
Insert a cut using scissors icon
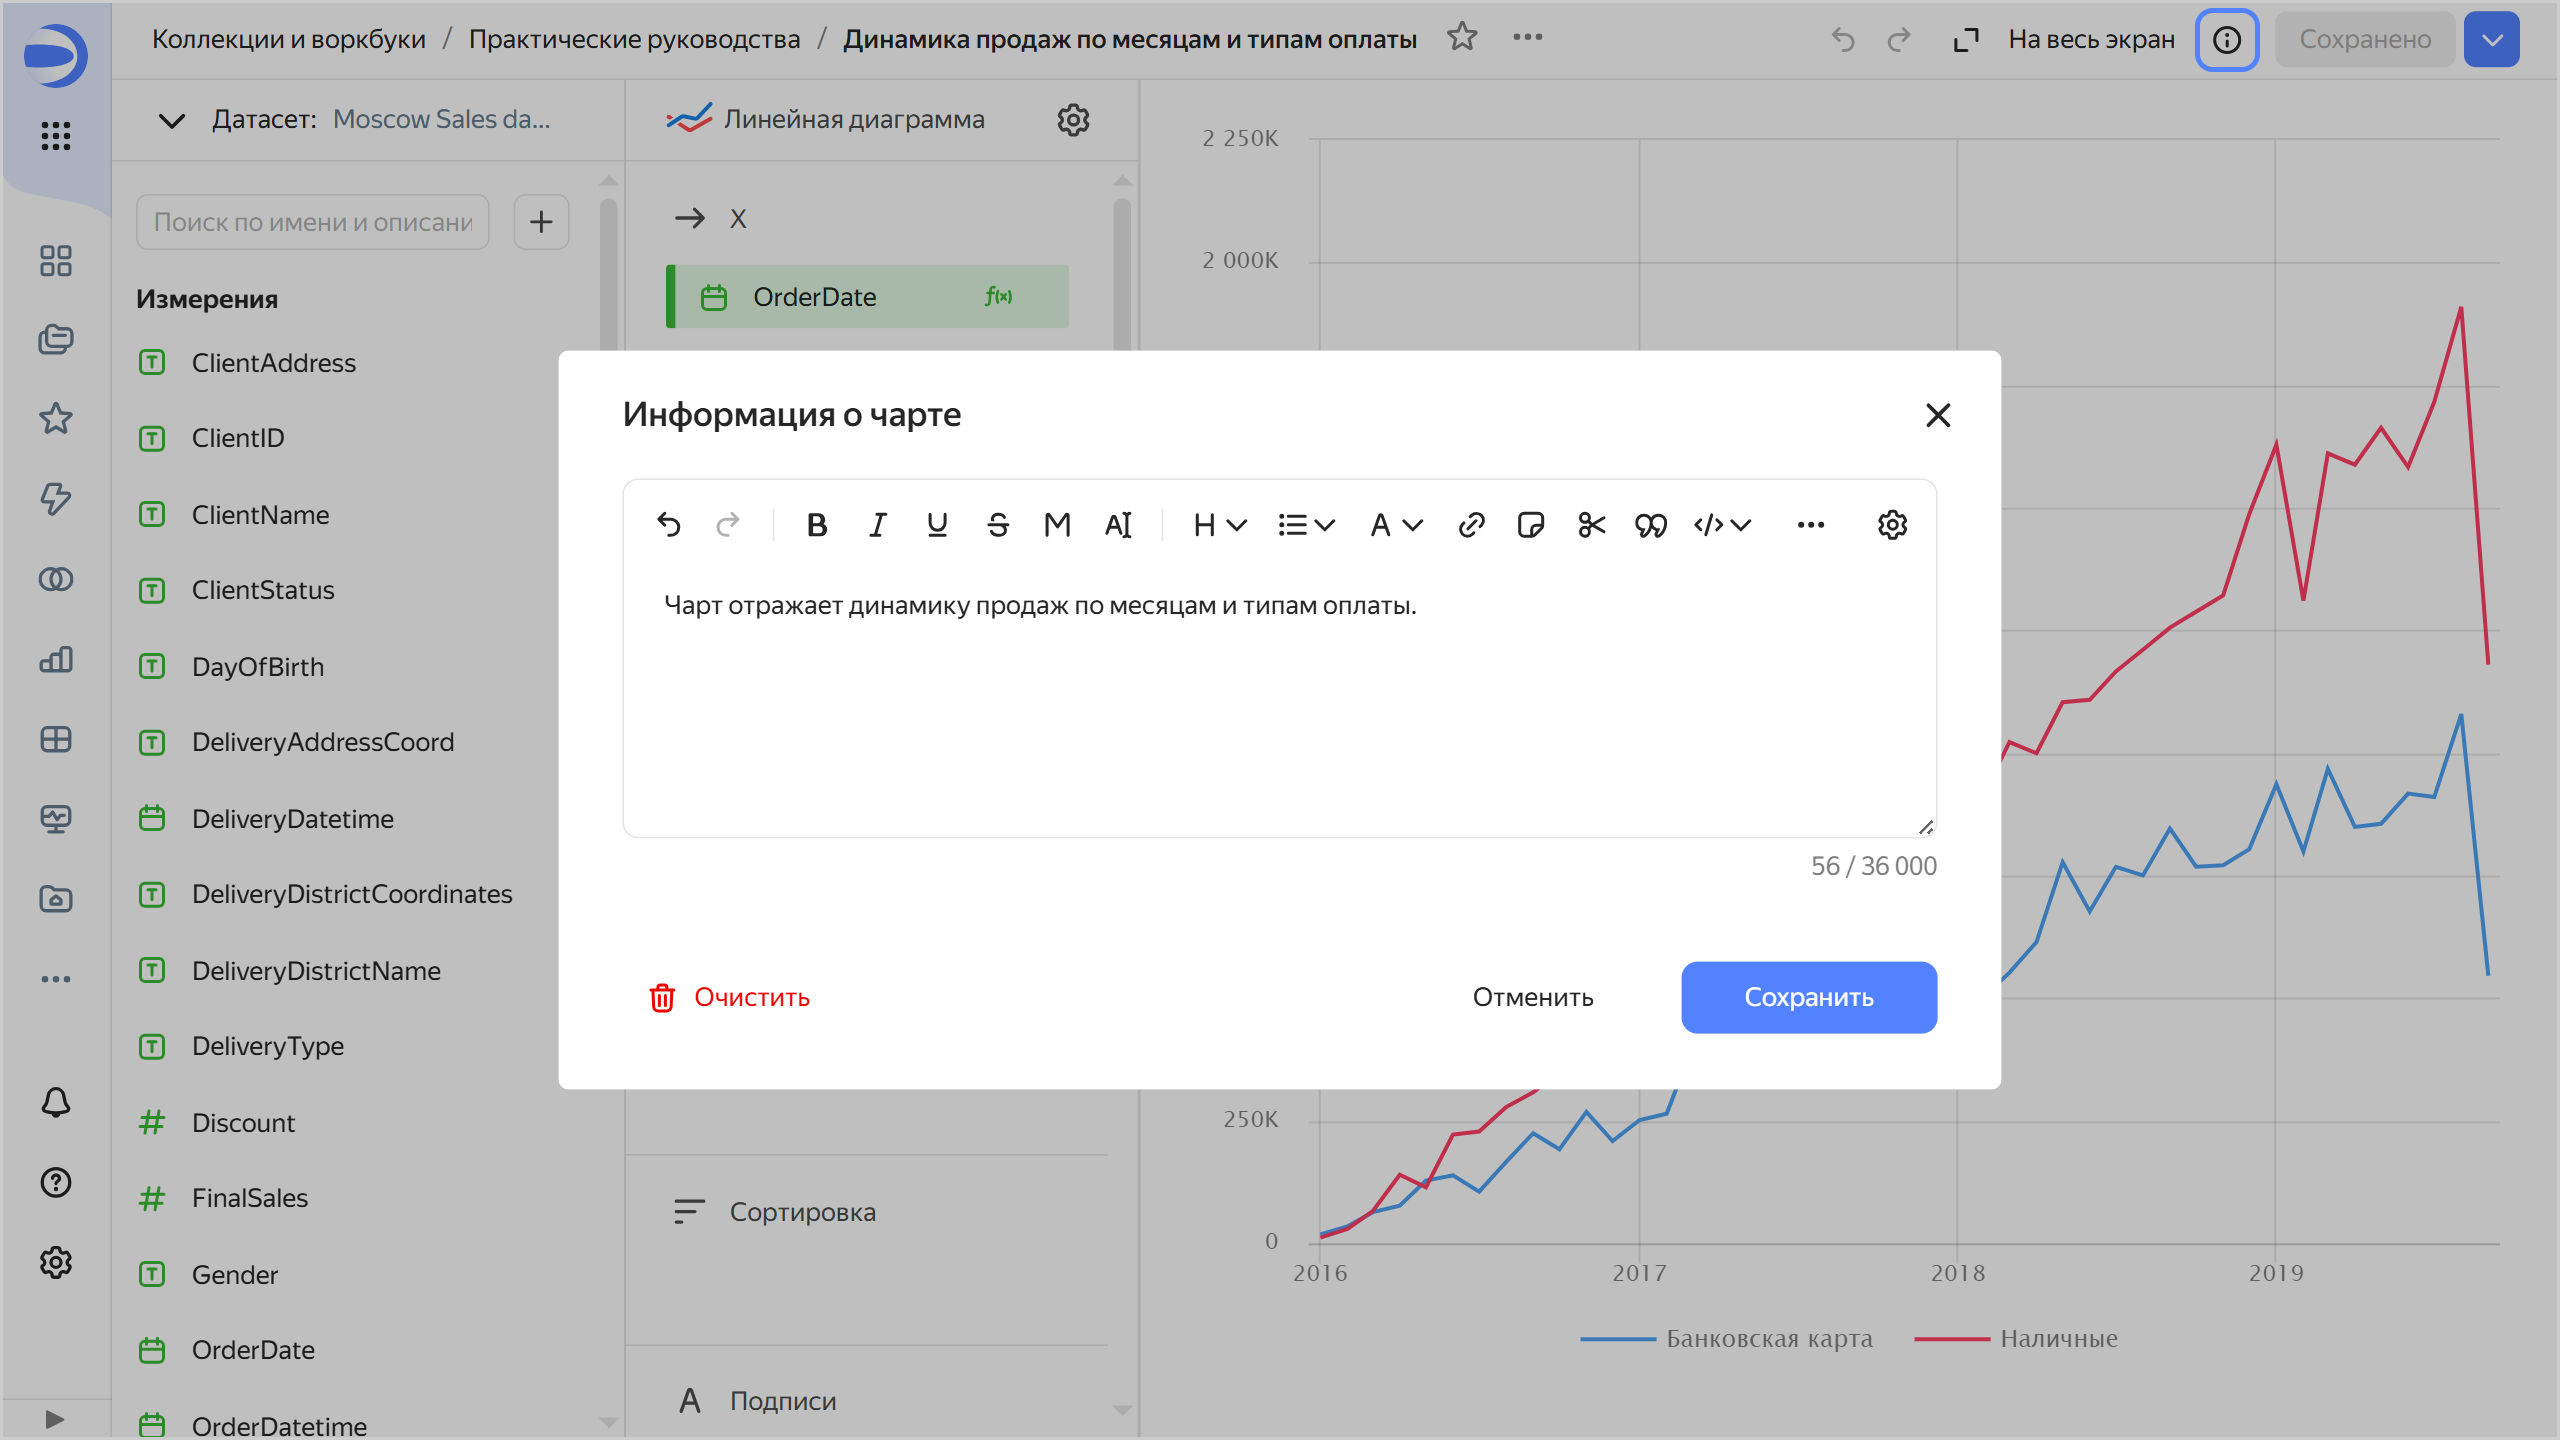pos(1591,525)
